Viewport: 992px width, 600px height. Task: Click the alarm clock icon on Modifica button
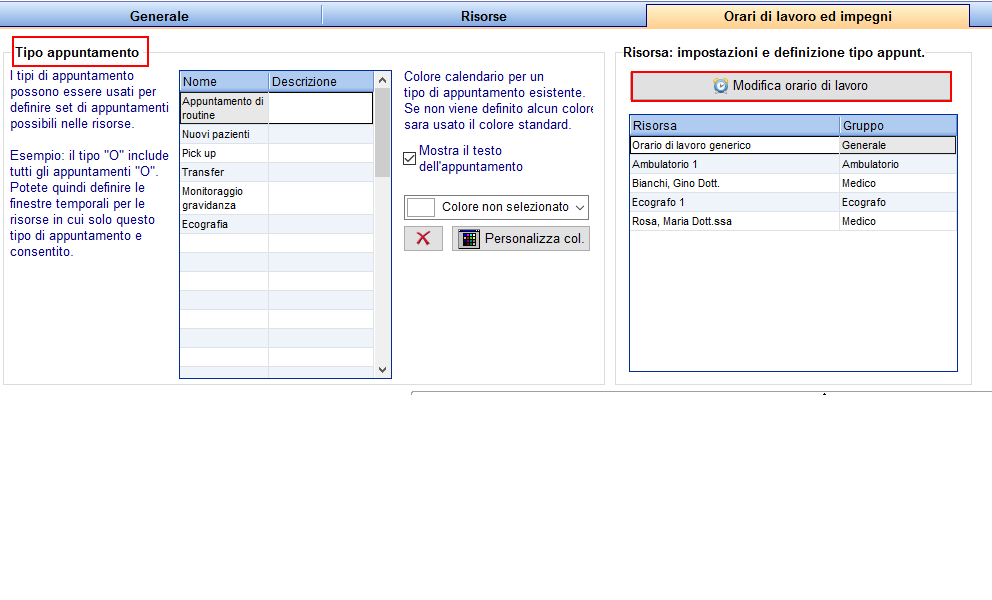tap(721, 85)
